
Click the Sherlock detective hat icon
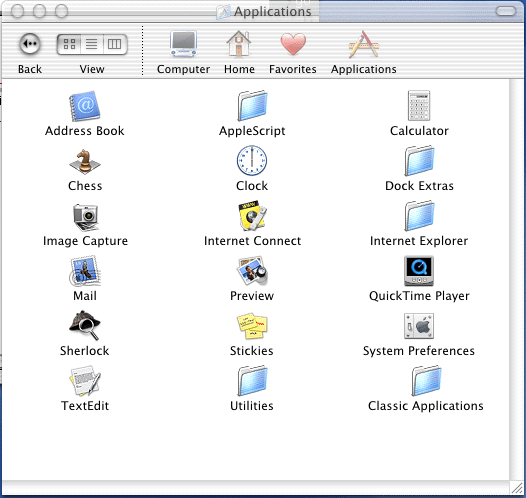tap(85, 325)
